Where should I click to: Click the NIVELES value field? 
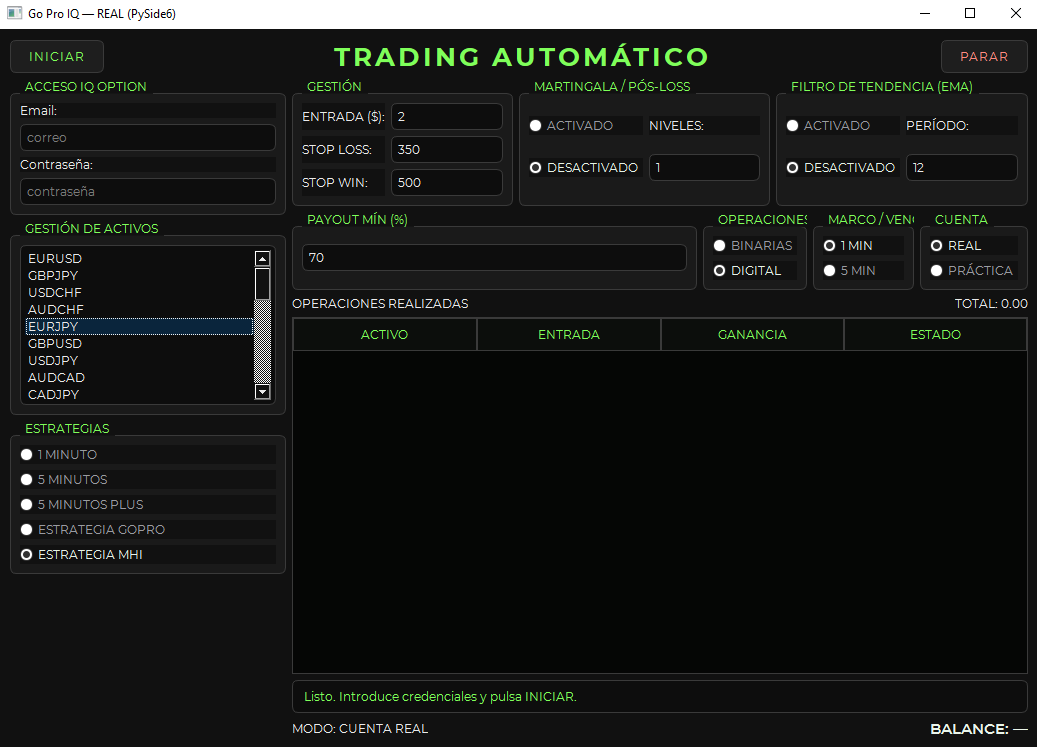tap(704, 168)
